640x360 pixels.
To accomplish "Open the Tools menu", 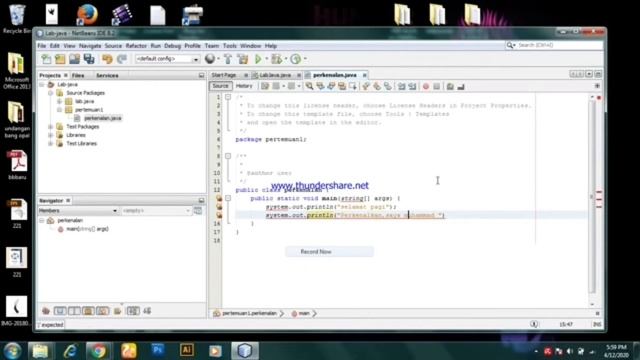I will (x=229, y=46).
